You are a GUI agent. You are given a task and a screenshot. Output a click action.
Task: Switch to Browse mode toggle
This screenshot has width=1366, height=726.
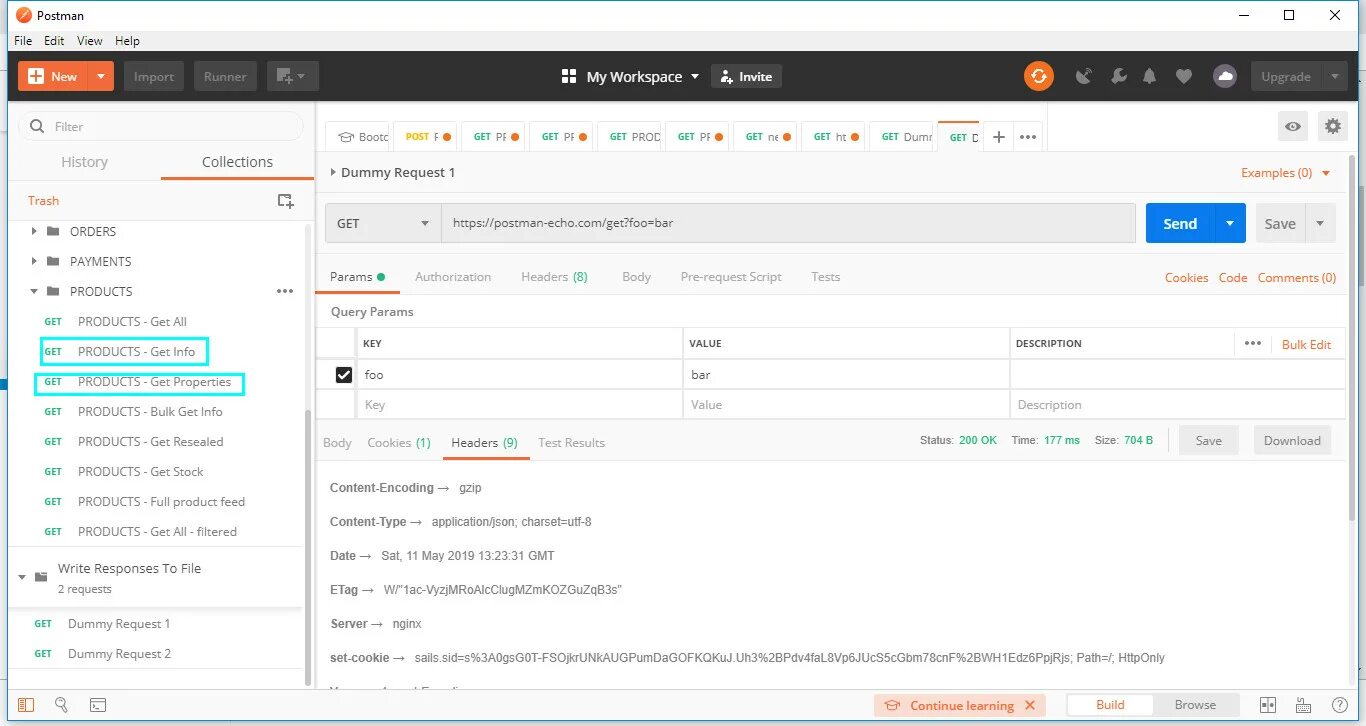pyautogui.click(x=1195, y=705)
